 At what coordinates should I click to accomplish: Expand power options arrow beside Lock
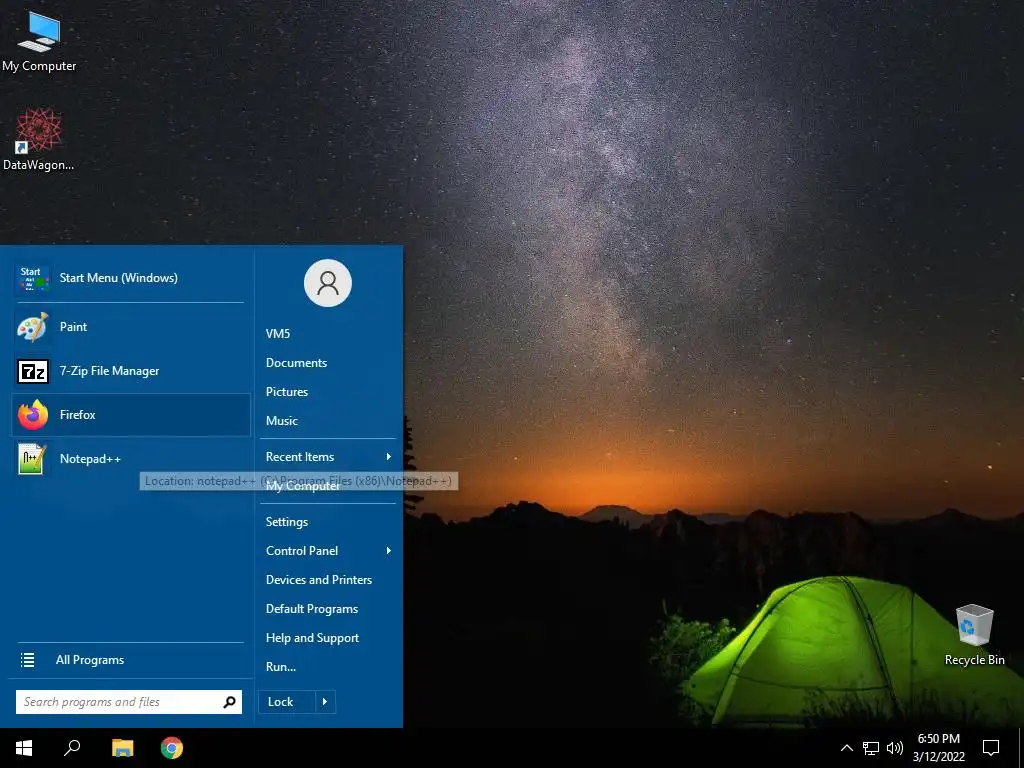325,702
